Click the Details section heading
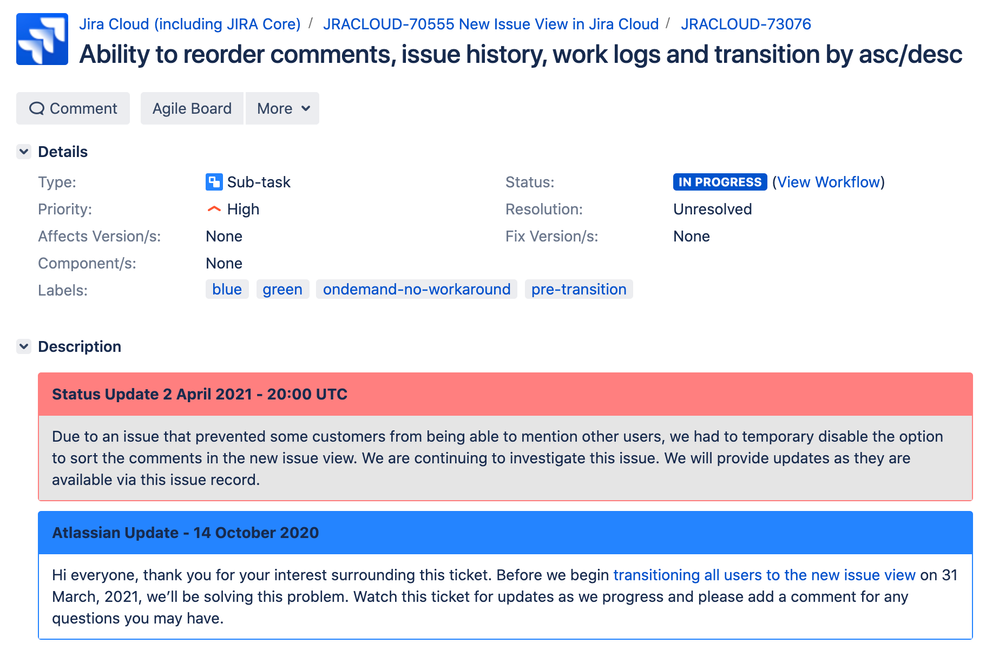This screenshot has height=655, width=999. 63,152
